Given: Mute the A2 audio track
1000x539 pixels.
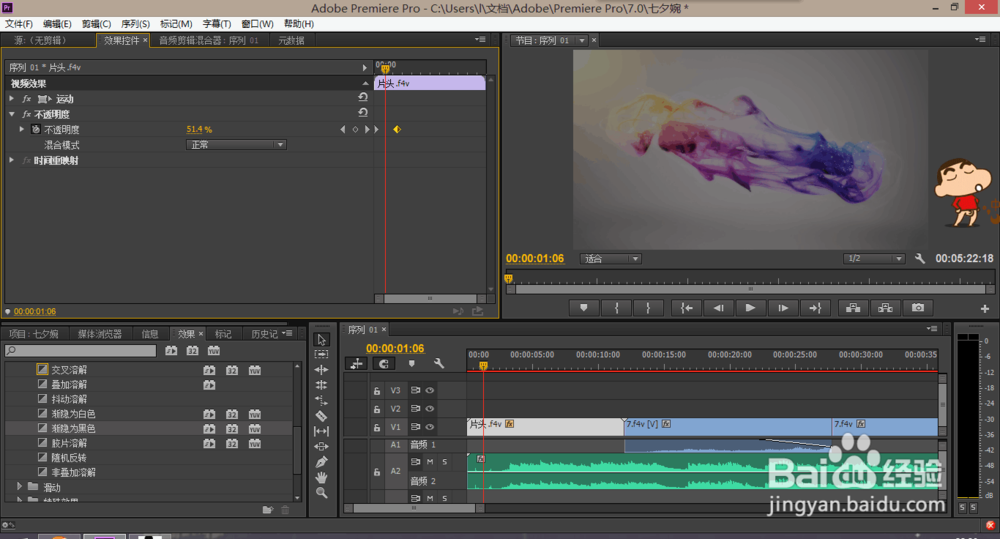Looking at the screenshot, I should (430, 462).
